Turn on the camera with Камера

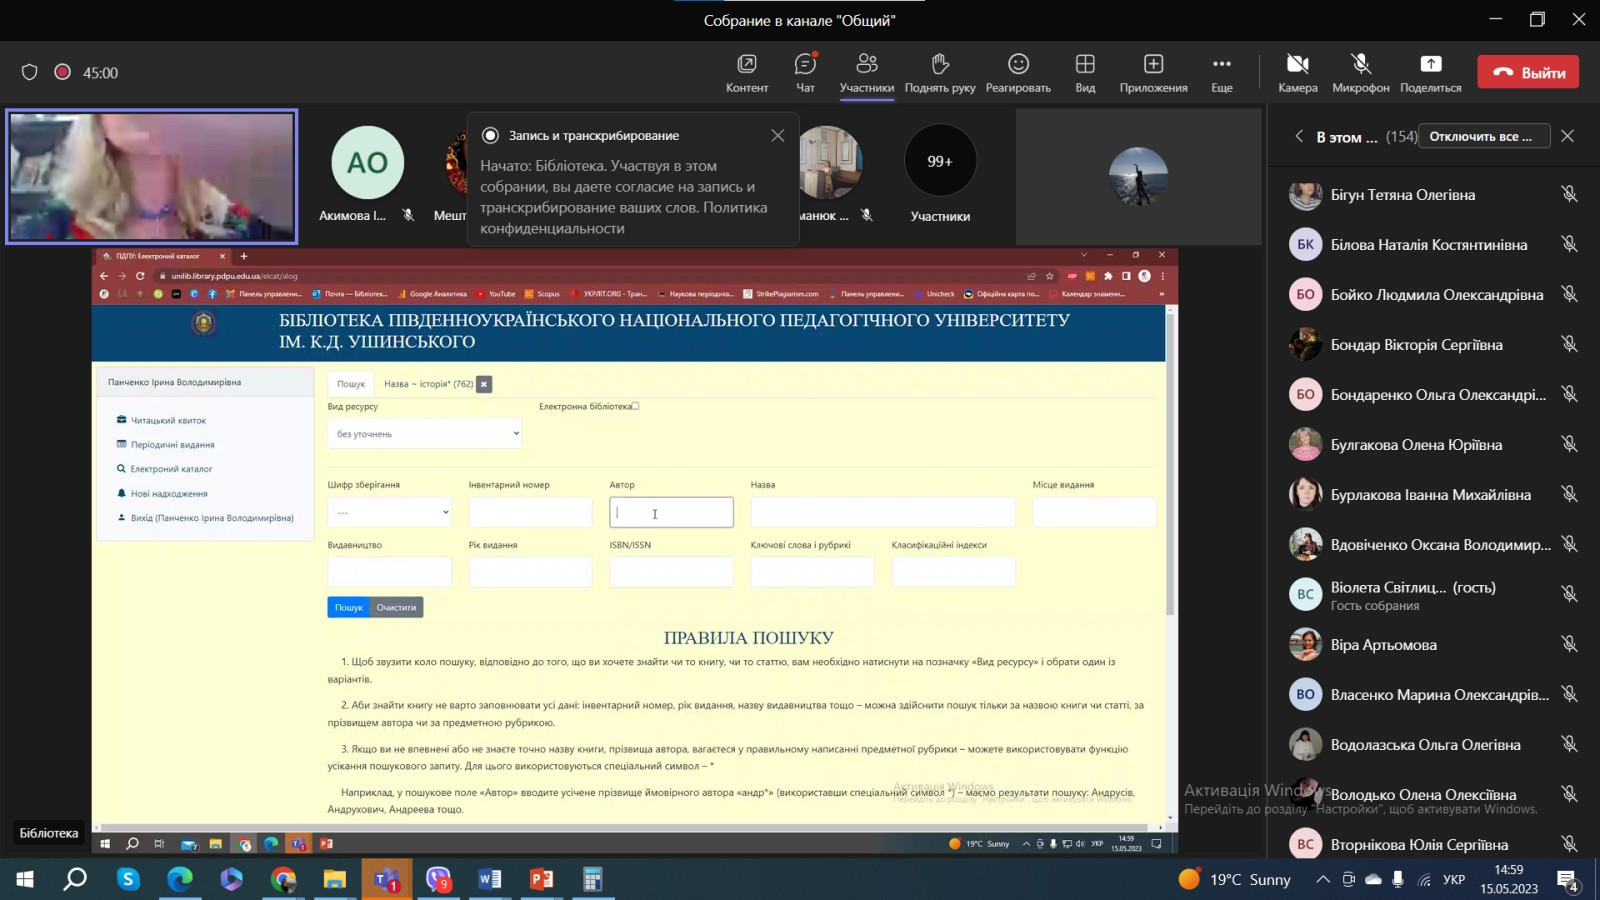pyautogui.click(x=1298, y=73)
